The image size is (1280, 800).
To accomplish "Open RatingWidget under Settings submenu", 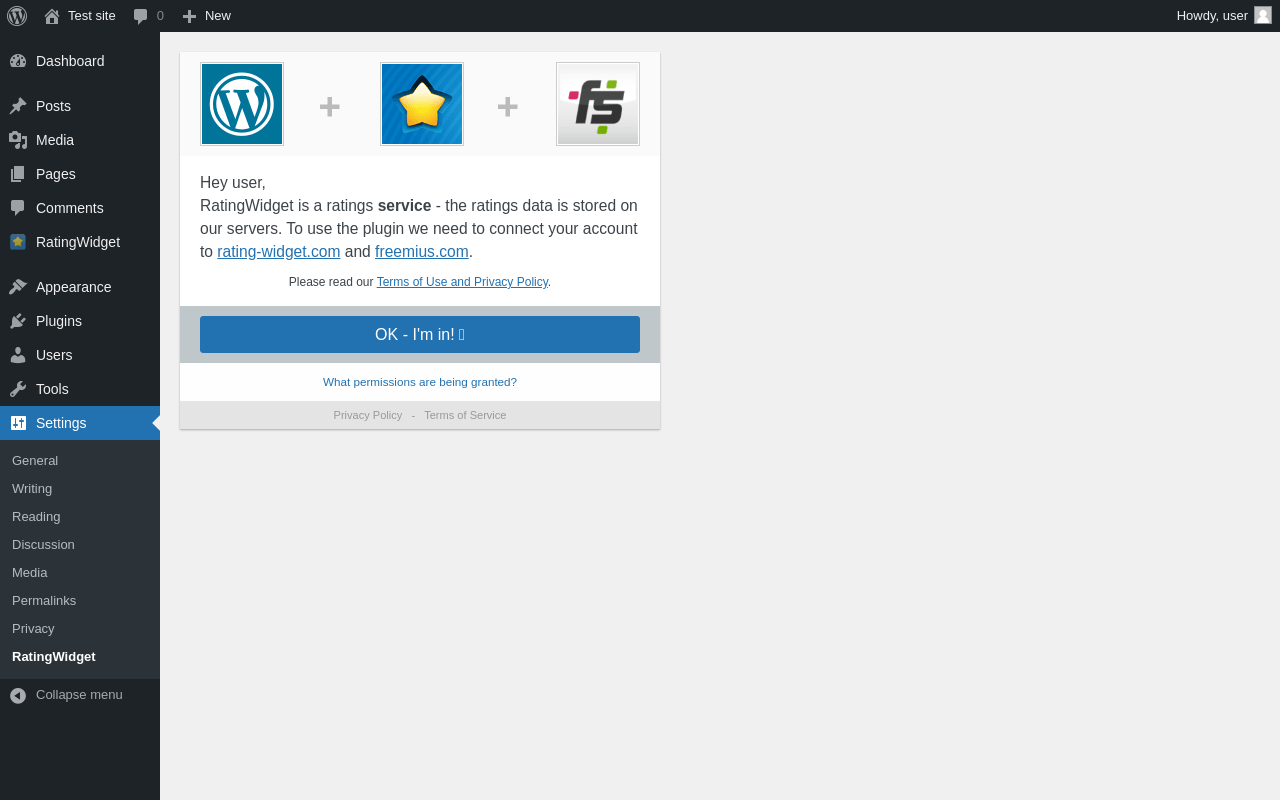I will [x=80, y=657].
